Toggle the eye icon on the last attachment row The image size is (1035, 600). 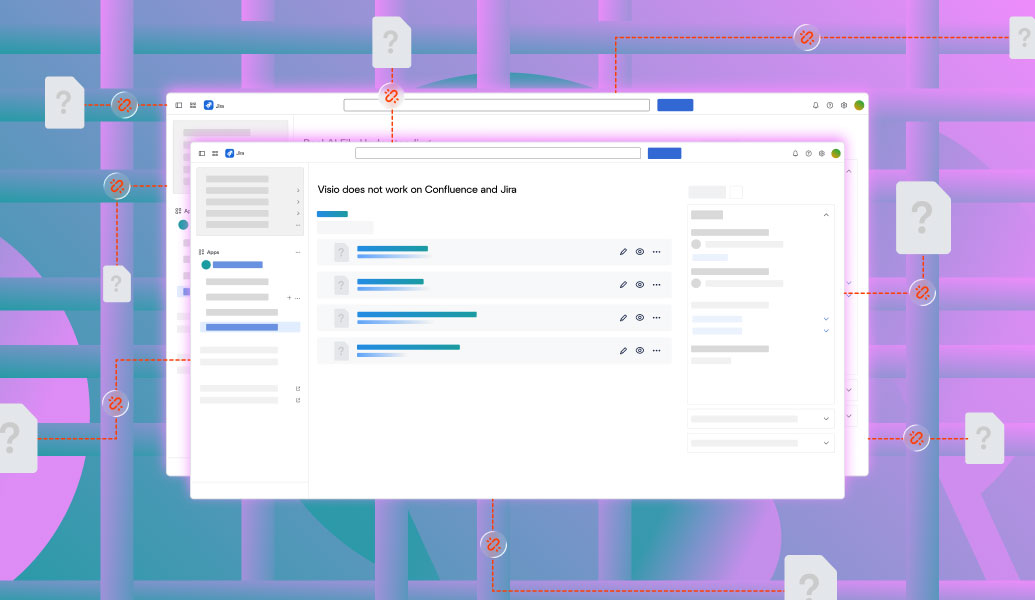coord(640,350)
